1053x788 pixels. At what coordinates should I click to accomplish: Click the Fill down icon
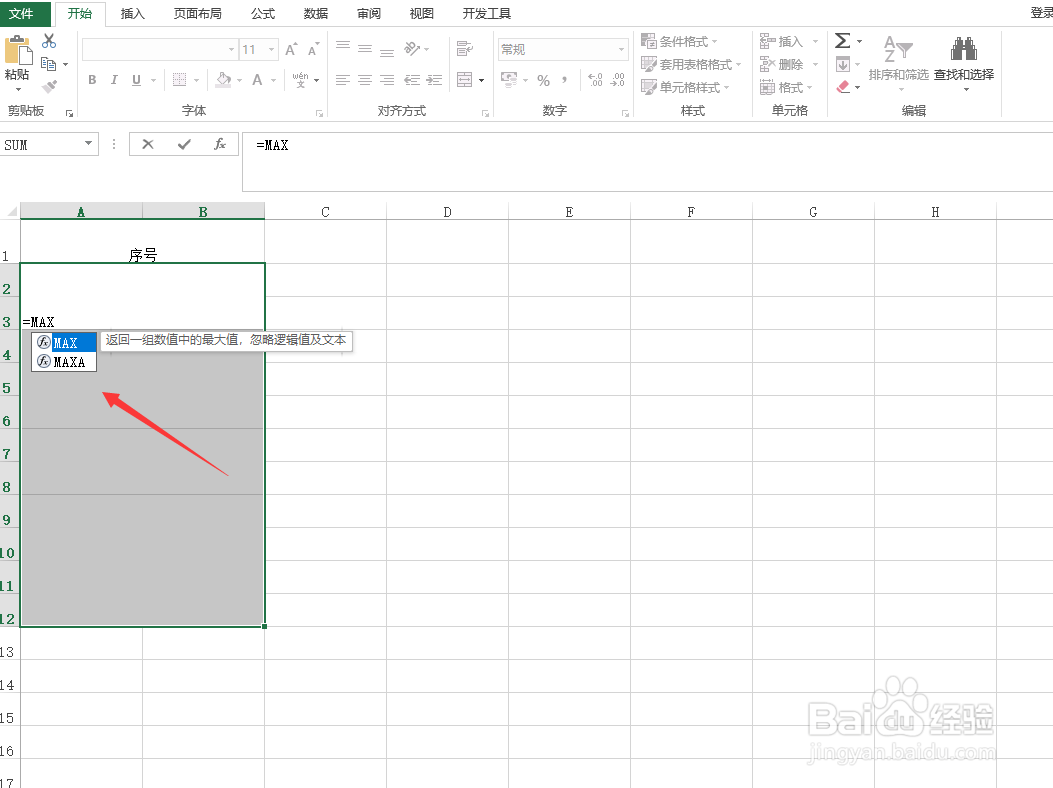pyautogui.click(x=843, y=64)
